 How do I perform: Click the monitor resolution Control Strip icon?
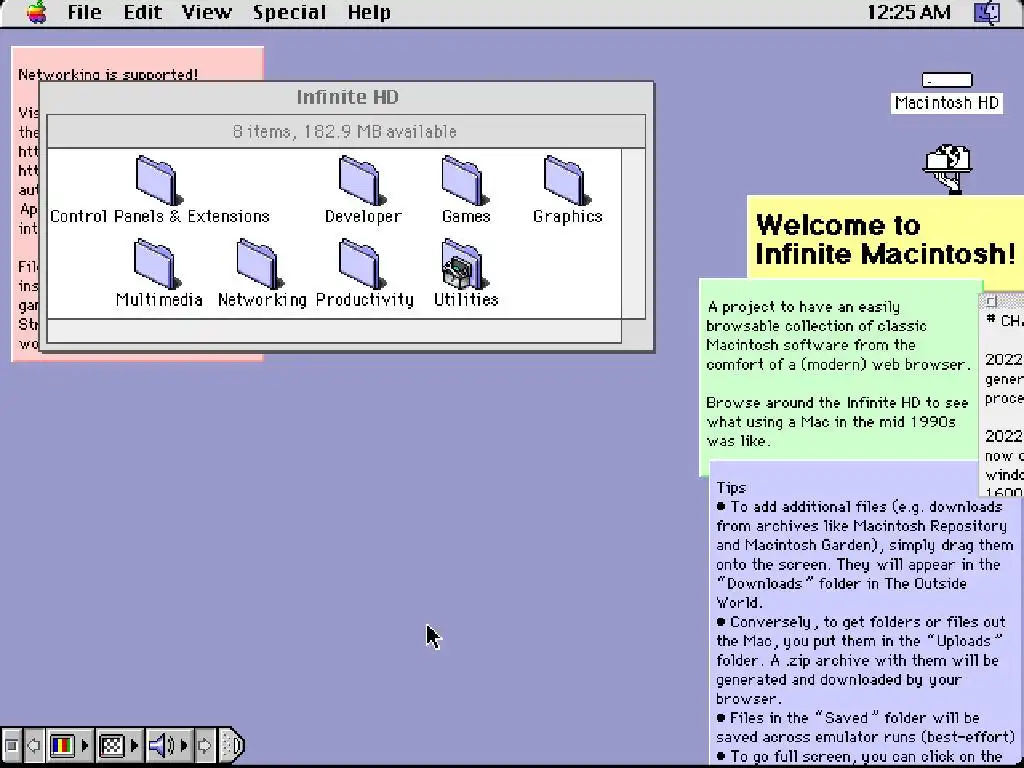(112, 745)
